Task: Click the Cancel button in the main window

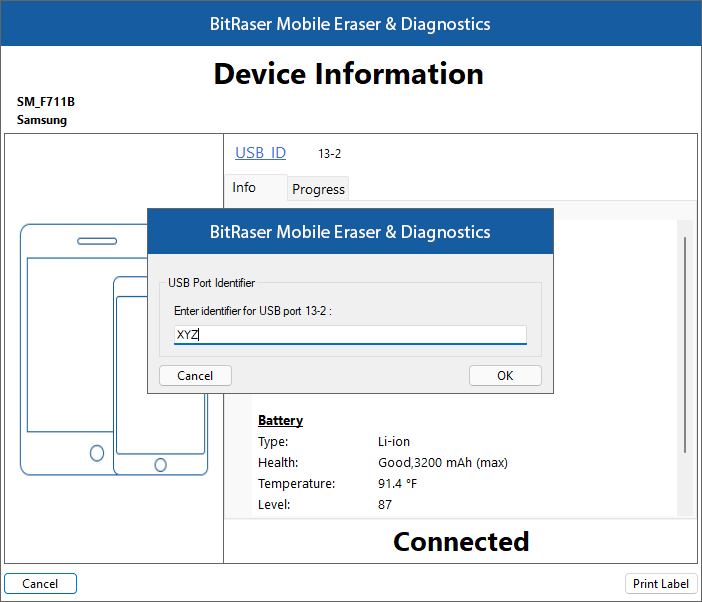Action: coord(40,584)
